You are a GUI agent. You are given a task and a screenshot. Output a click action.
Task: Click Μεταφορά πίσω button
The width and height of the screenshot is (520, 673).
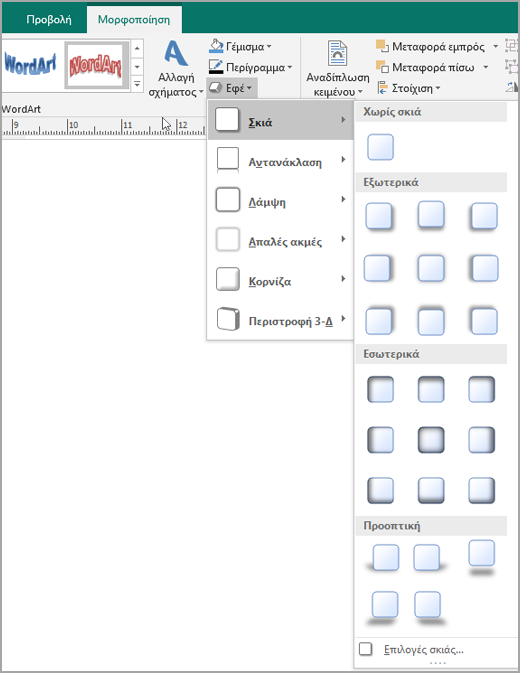tap(426, 67)
